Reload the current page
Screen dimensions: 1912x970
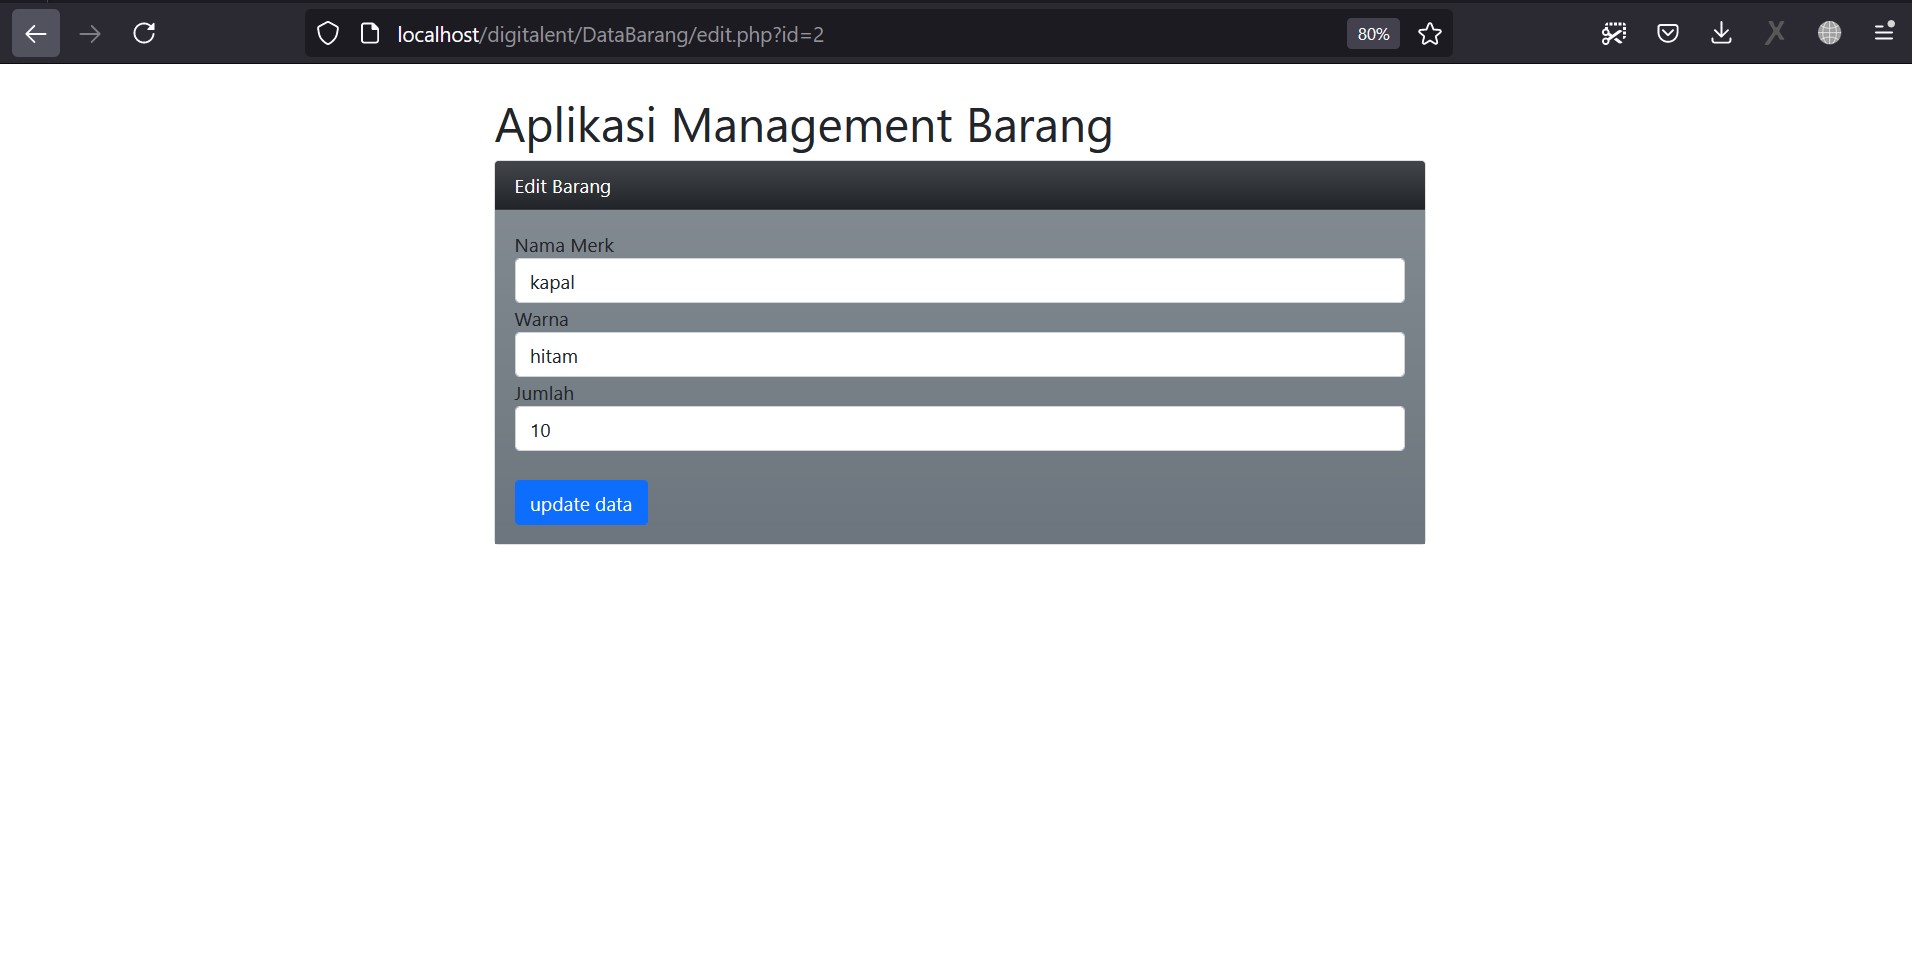click(144, 34)
